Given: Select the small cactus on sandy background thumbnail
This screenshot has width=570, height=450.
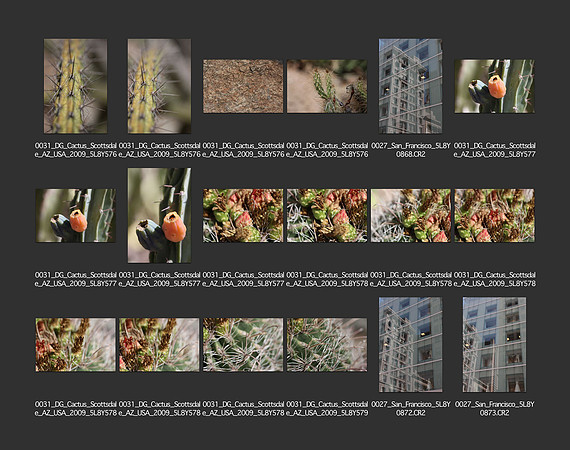Looking at the screenshot, I should coord(327,86).
